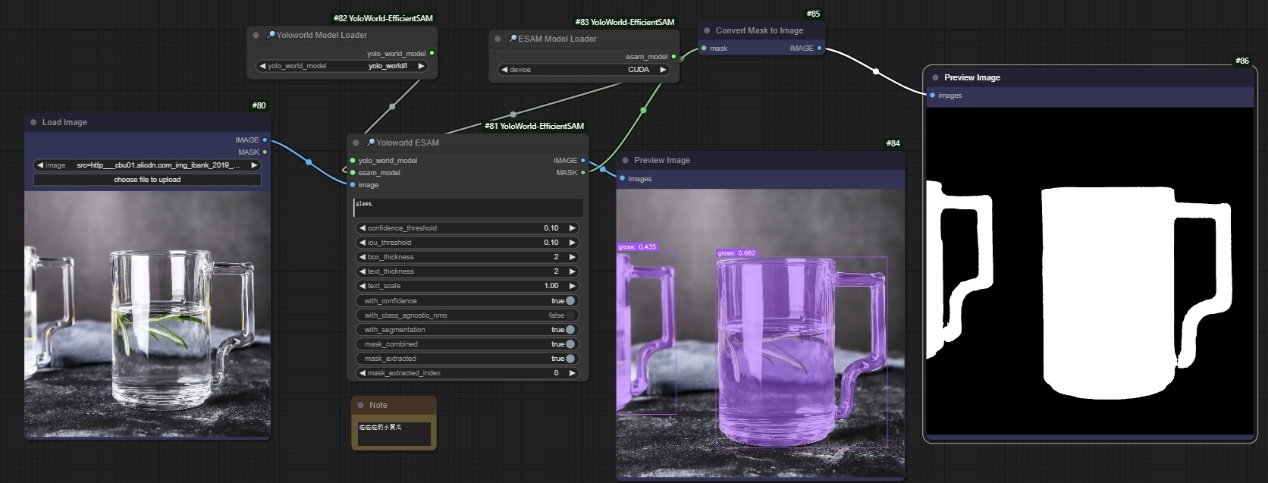Collapse the Load Image node via its title dot
The width and height of the screenshot is (1268, 483).
click(x=33, y=122)
